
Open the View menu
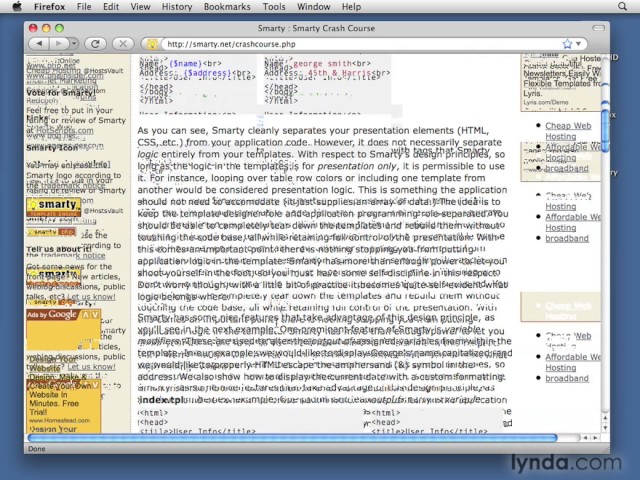140,7
